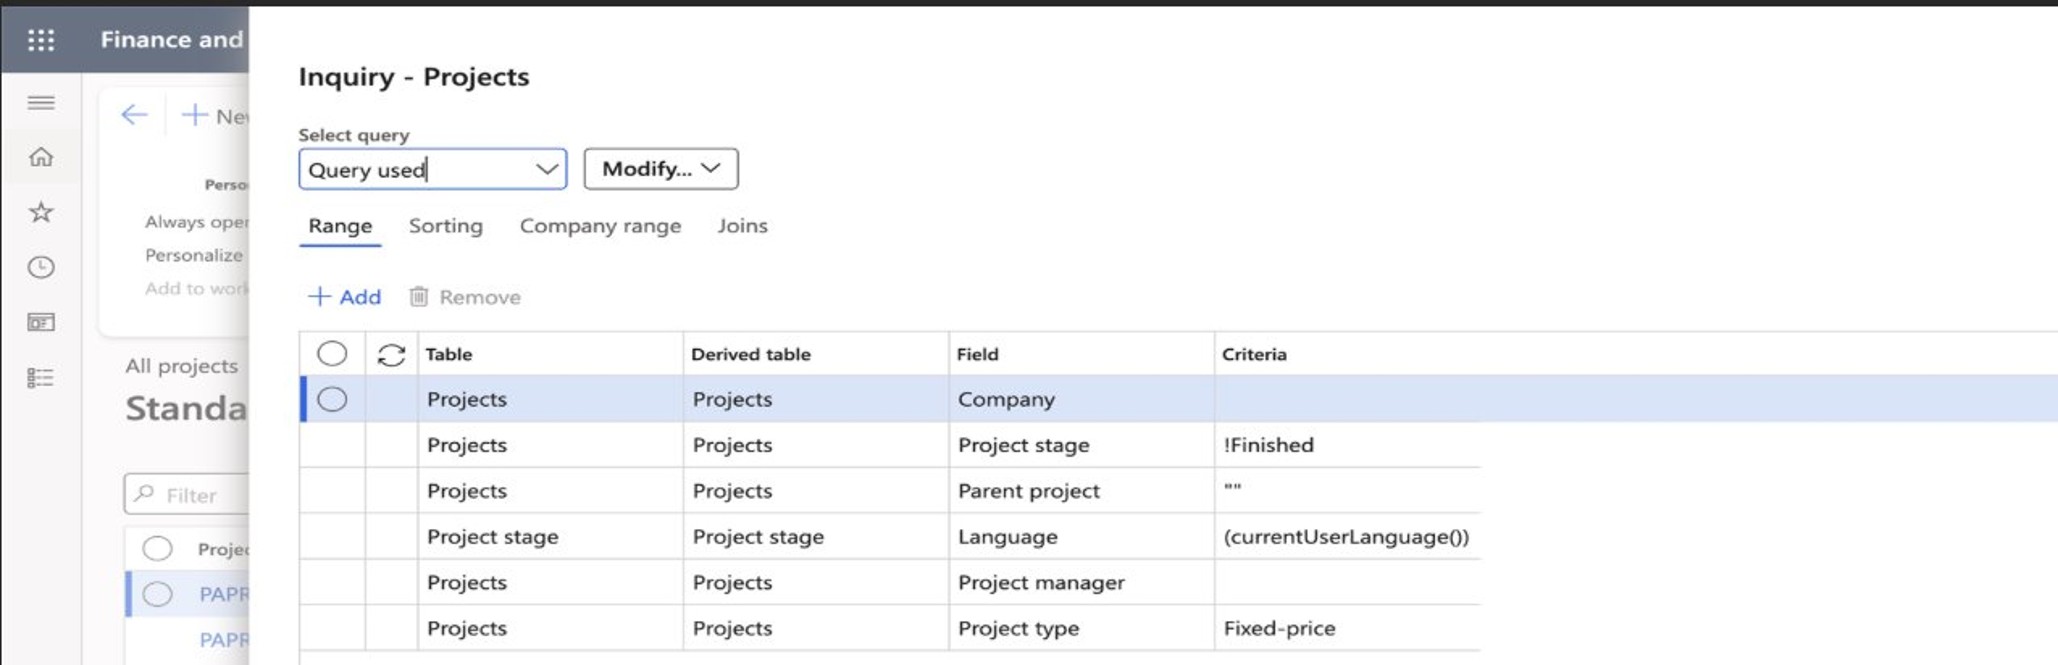2058x665 pixels.
Task: Expand the hamburger navigation pane icon
Action: [41, 102]
